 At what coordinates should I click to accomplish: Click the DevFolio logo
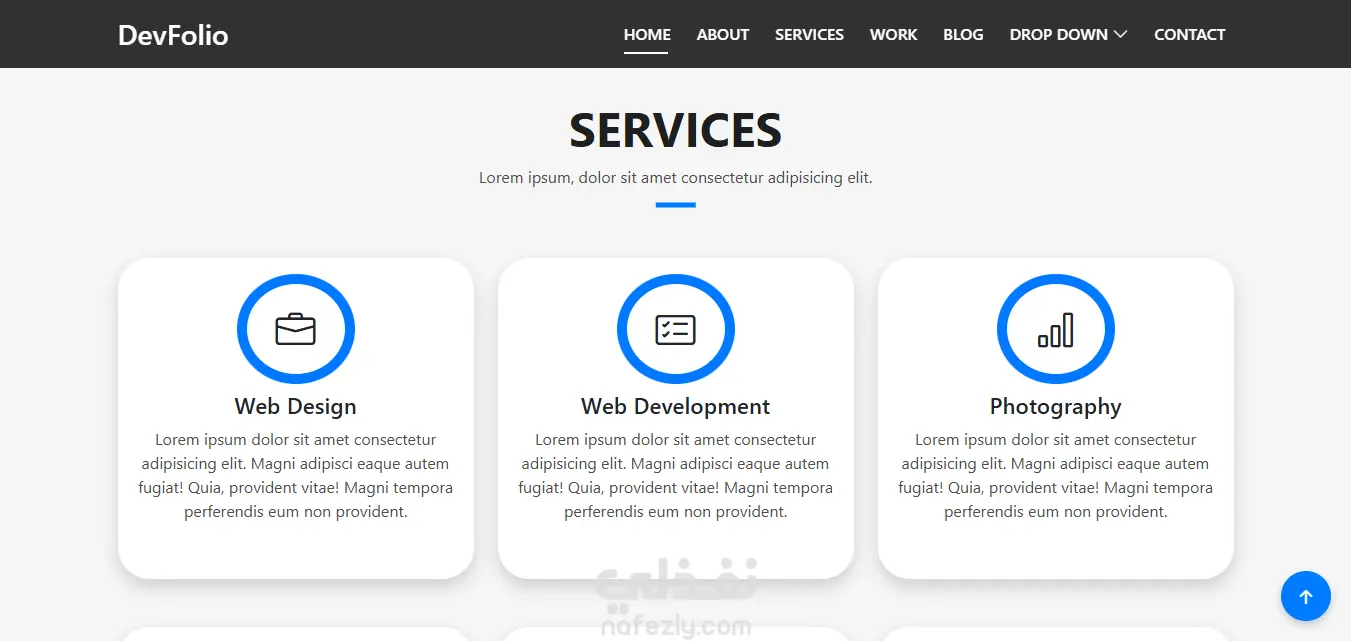coord(173,35)
